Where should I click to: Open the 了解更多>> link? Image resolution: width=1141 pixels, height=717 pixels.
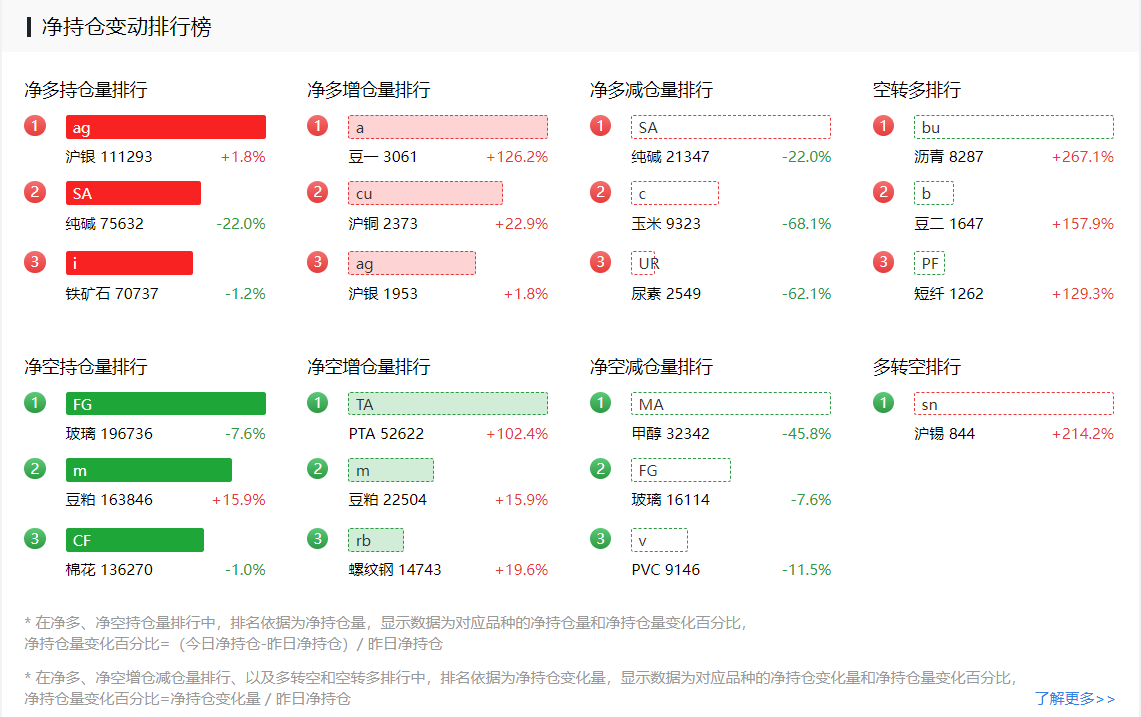point(1075,699)
